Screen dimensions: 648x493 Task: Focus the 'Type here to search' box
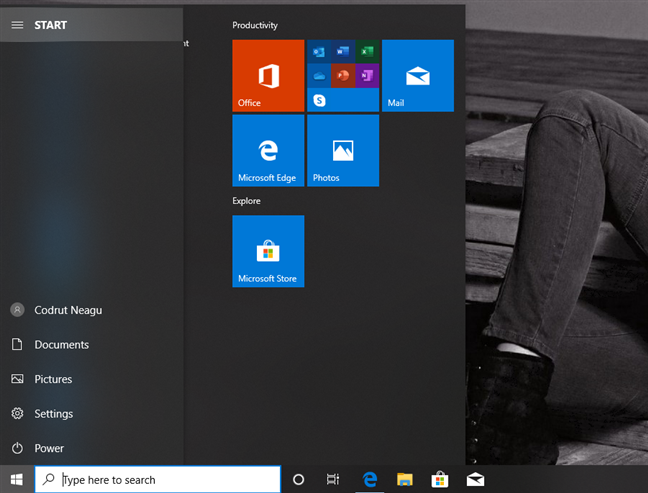[157, 479]
